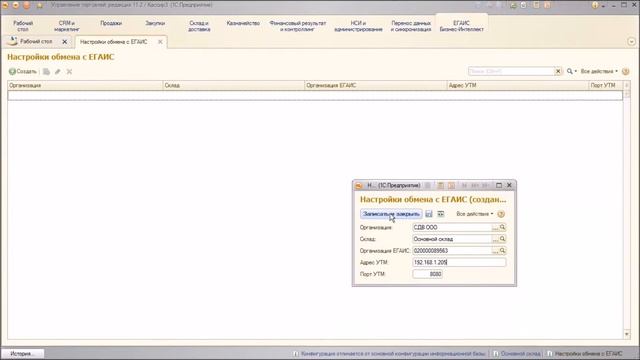The image size is (640, 360).
Task: Click the configuration differs notification in status bar
Action: [389, 353]
